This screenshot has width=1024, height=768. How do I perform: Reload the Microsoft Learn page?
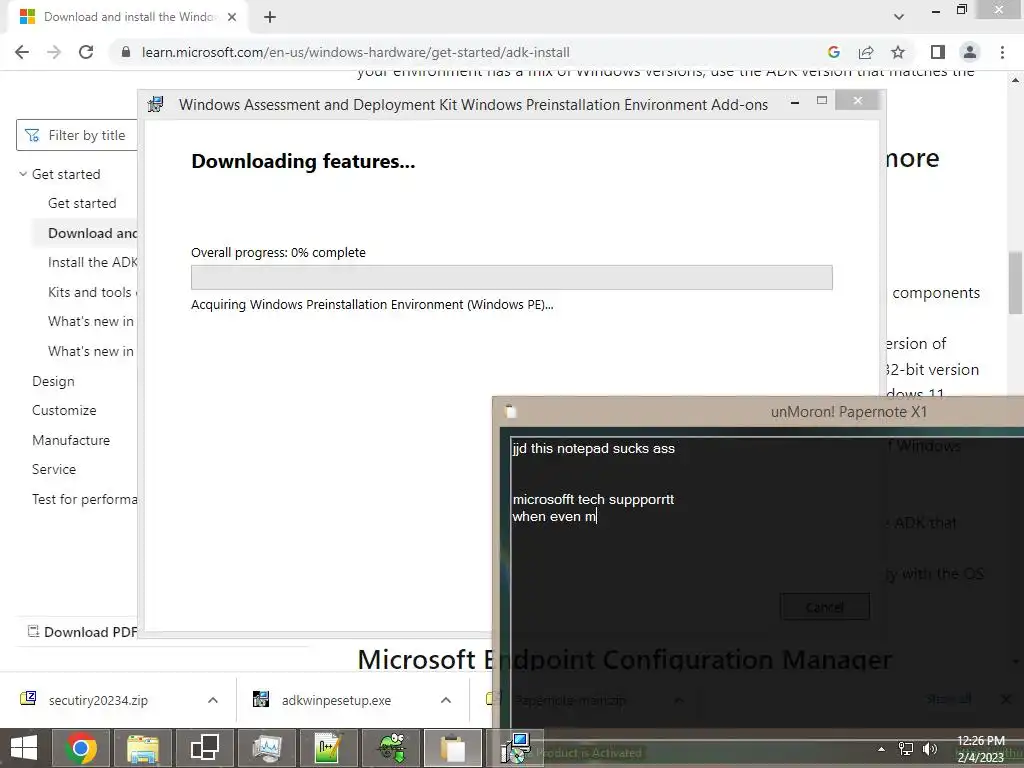[x=86, y=52]
